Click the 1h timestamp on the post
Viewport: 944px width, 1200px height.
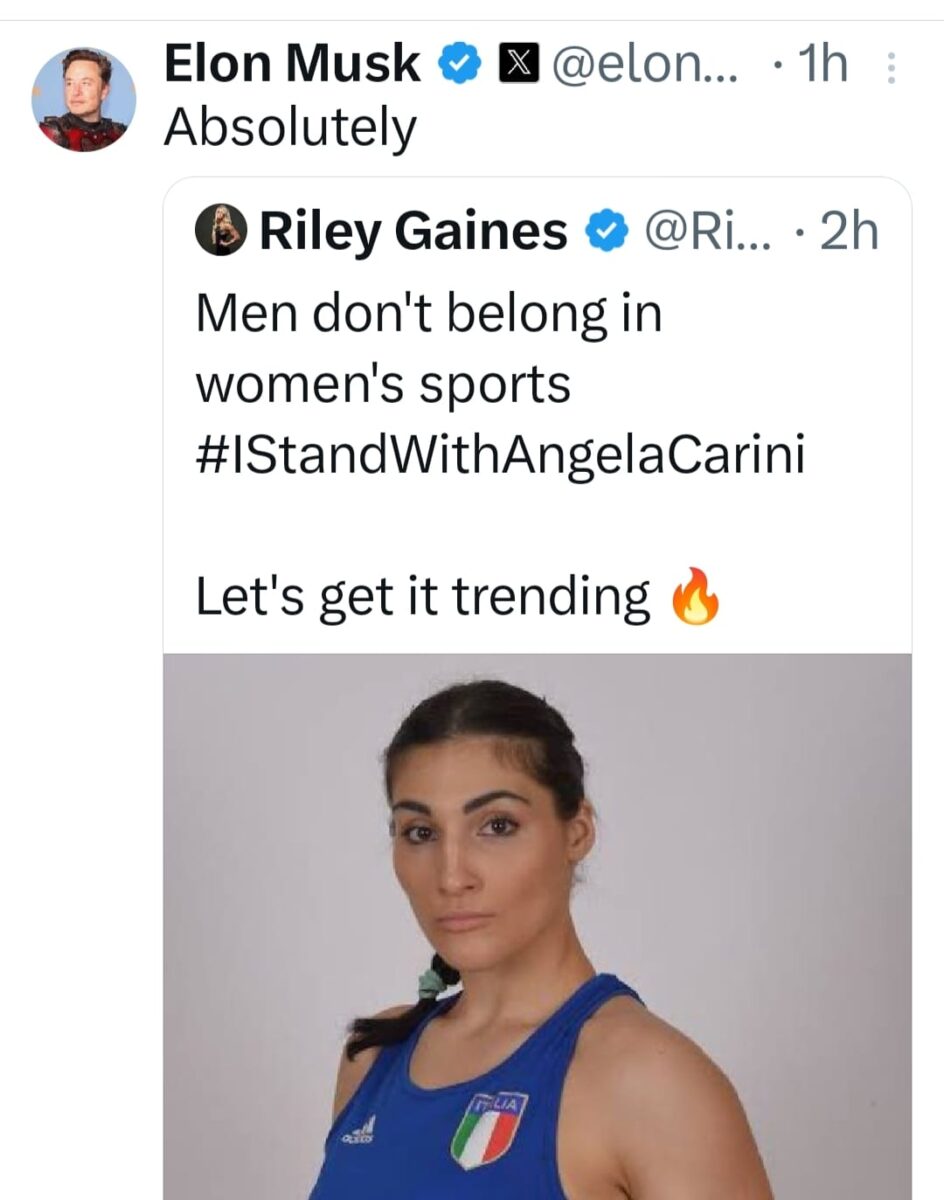coord(819,66)
